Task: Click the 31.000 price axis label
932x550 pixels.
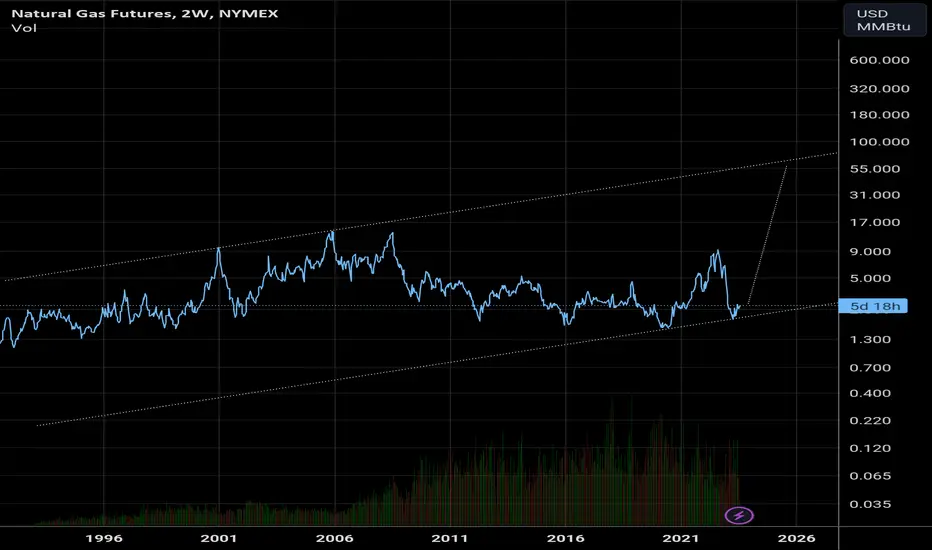Action: (874, 195)
